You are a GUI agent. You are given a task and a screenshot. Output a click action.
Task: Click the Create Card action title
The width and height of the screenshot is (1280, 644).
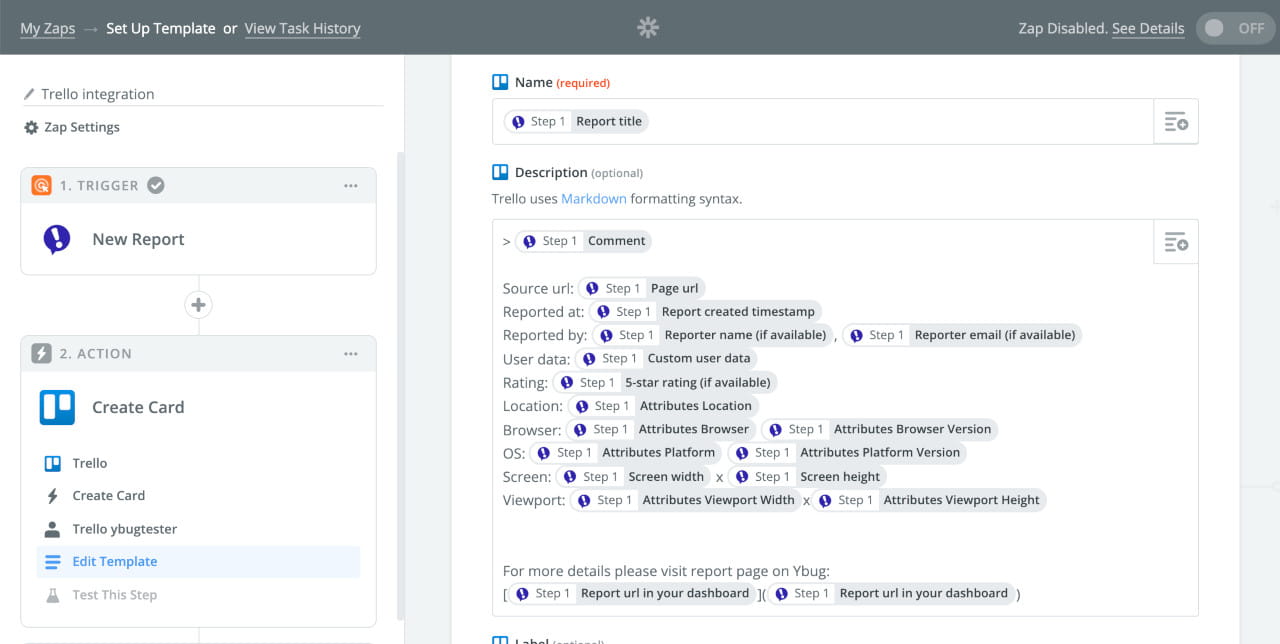(138, 407)
